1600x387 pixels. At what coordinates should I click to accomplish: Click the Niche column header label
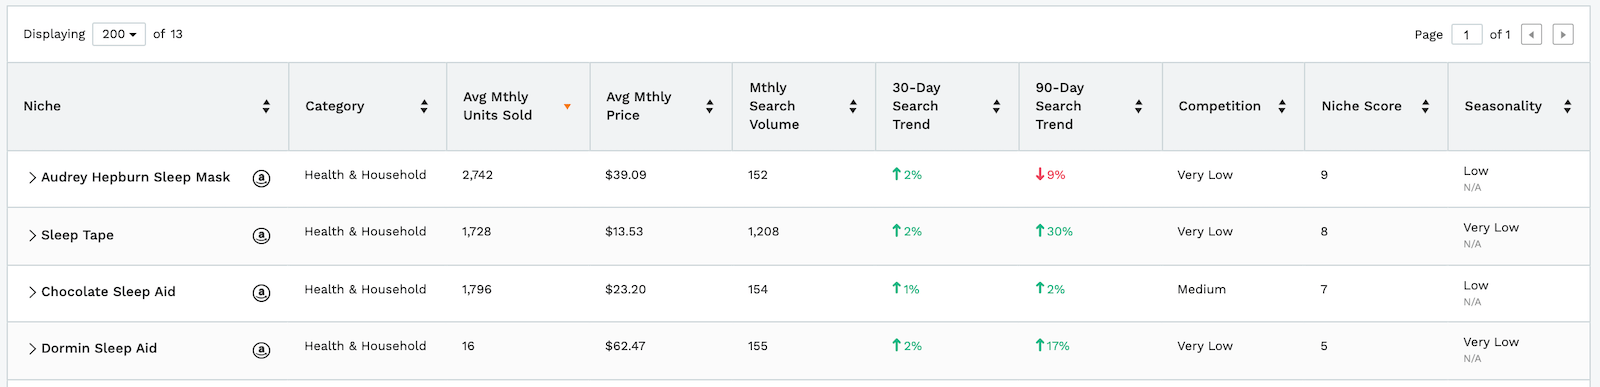42,106
